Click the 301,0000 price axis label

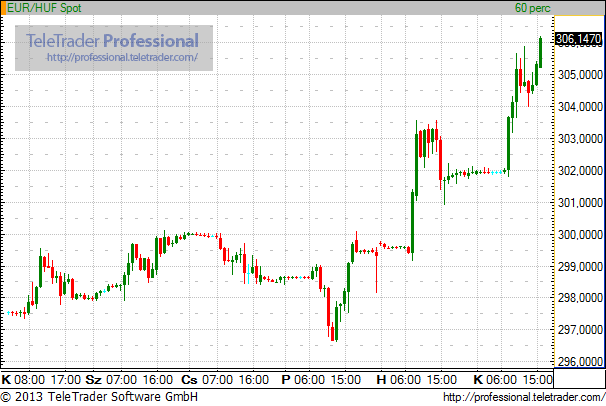pyautogui.click(x=580, y=202)
